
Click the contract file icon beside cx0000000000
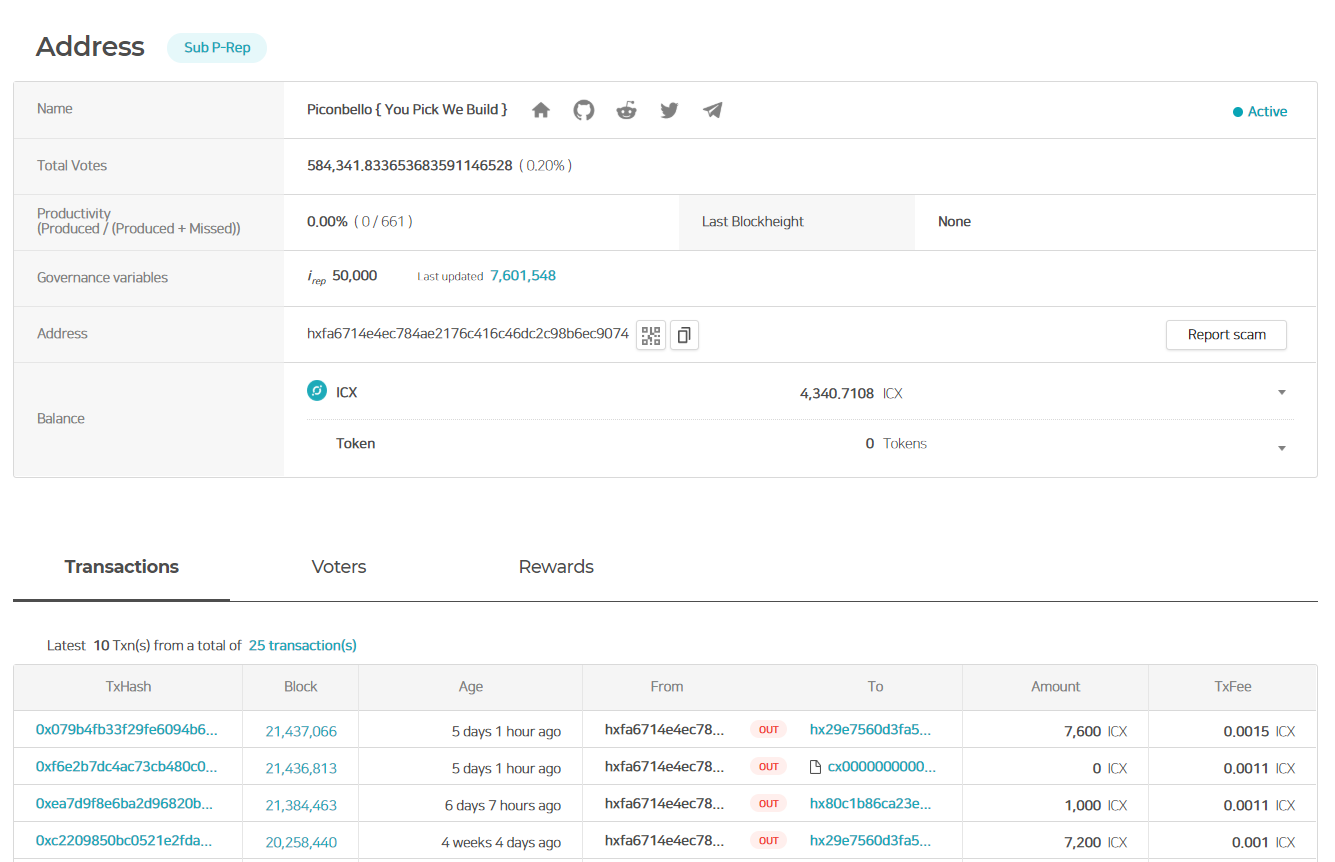816,768
